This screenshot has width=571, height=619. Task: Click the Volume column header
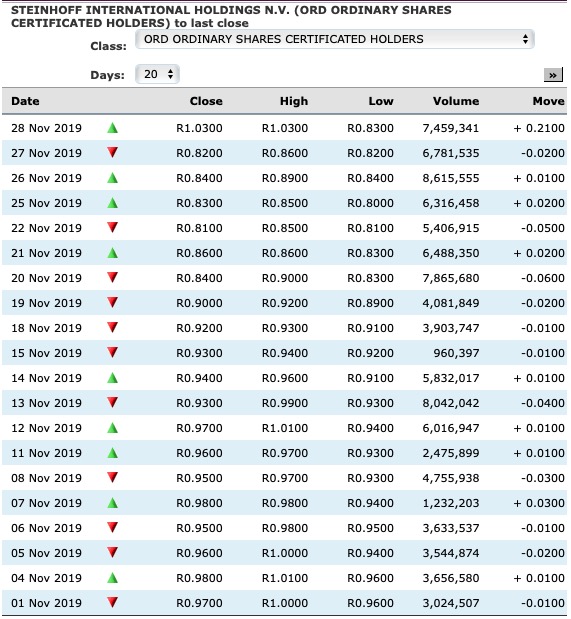click(x=456, y=101)
